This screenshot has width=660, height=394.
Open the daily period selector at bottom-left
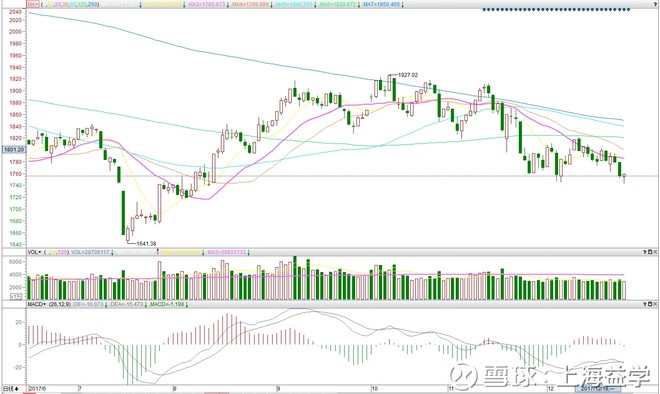[11, 388]
